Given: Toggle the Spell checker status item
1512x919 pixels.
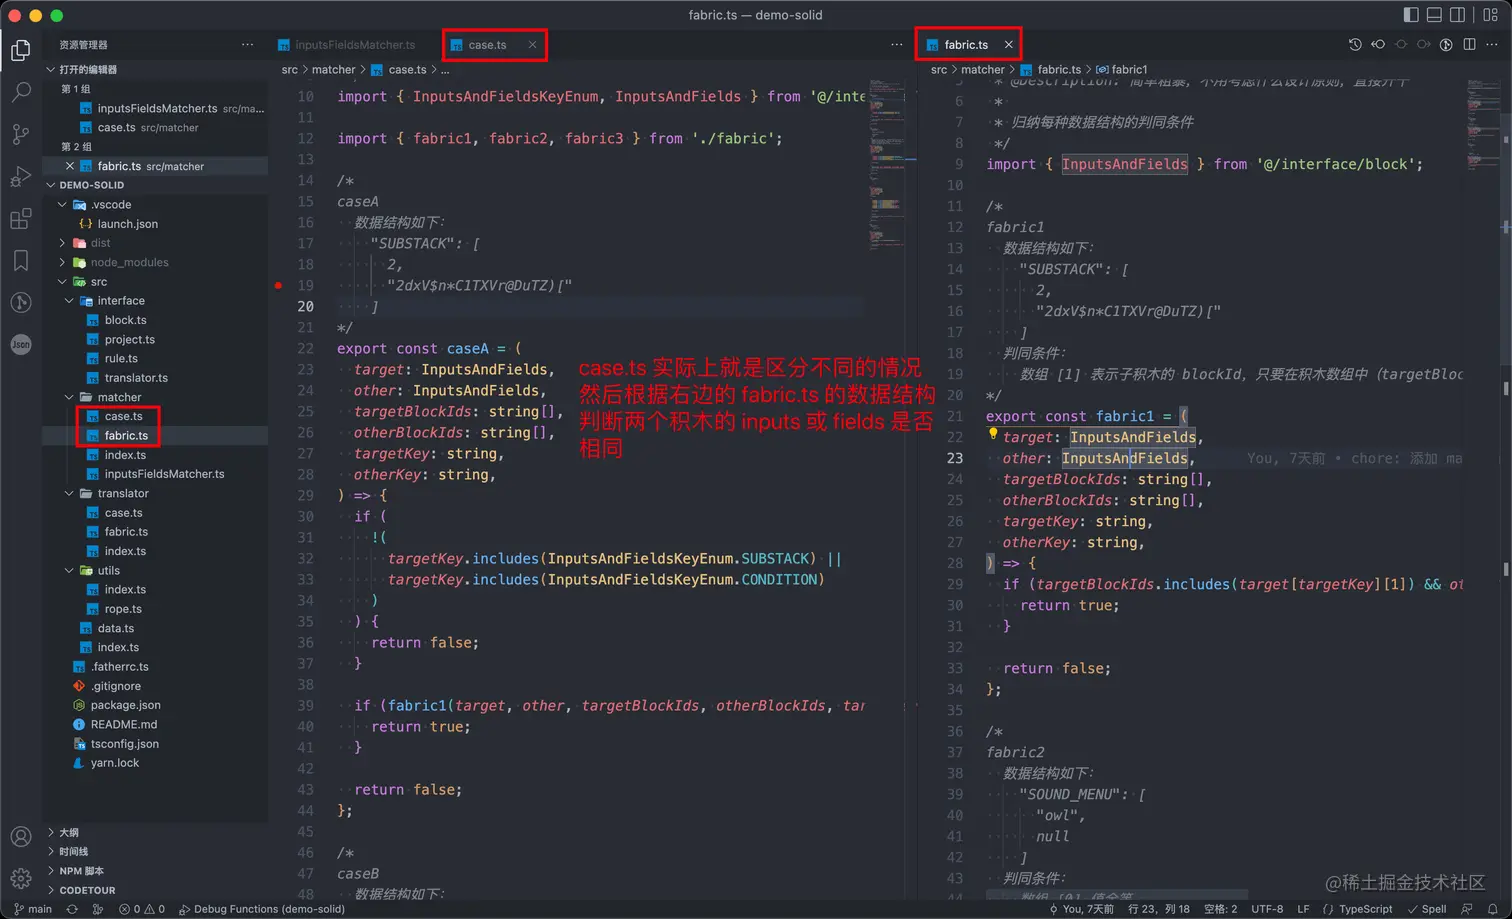Looking at the screenshot, I should coord(1427,909).
